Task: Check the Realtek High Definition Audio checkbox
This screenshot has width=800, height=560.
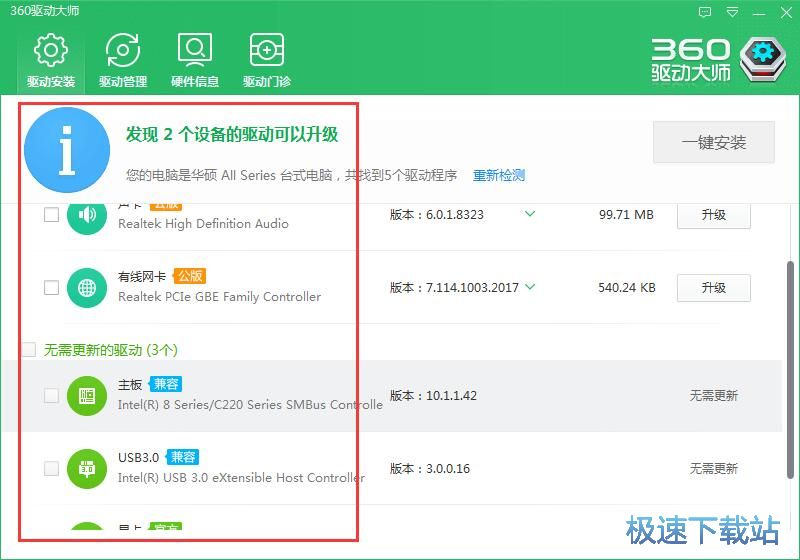Action: (52, 215)
